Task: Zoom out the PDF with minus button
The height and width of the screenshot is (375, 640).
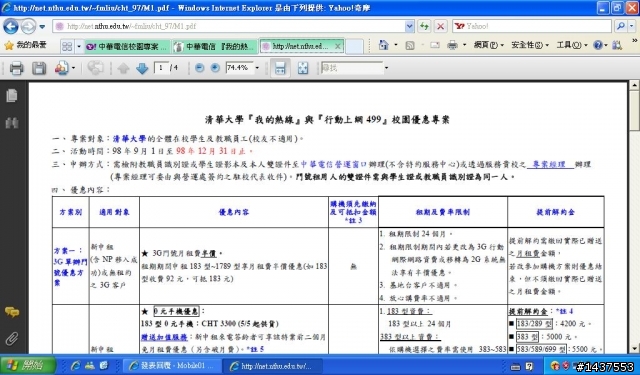Action: (x=200, y=68)
